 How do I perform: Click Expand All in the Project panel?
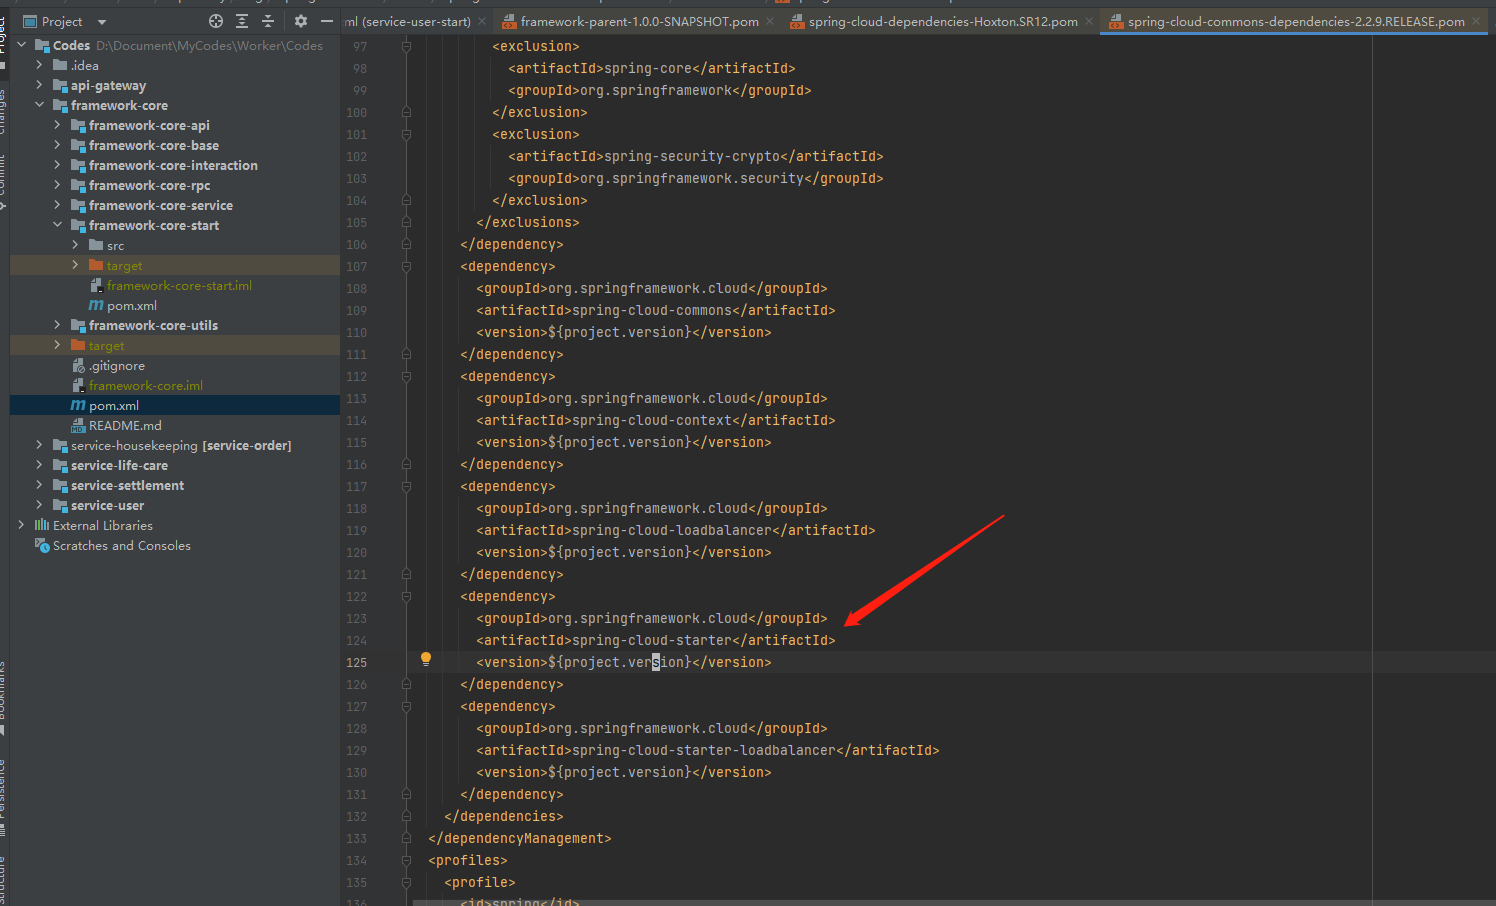tap(242, 21)
